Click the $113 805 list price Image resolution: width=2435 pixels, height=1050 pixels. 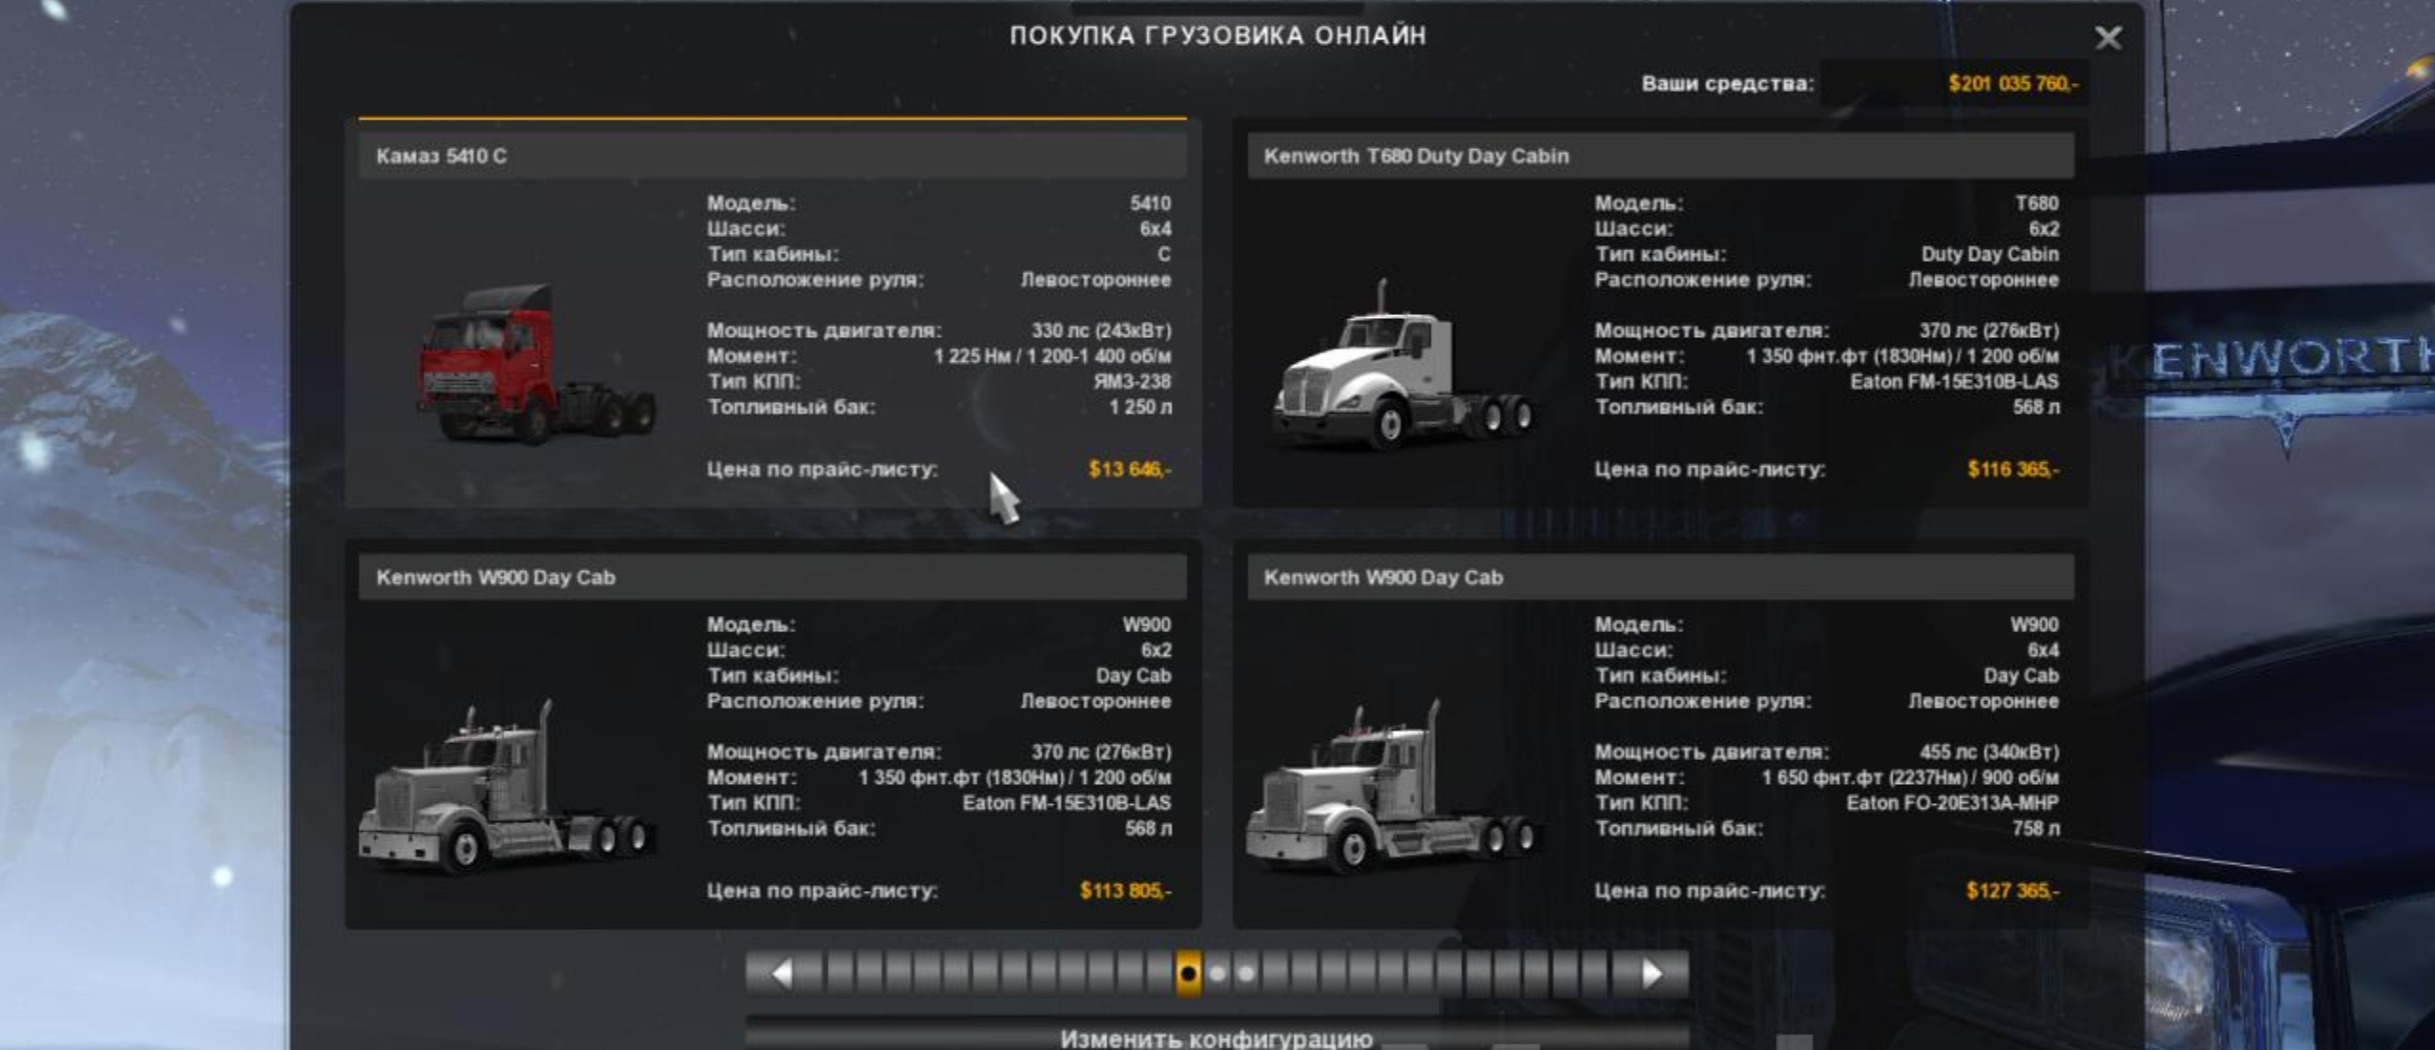click(1125, 890)
